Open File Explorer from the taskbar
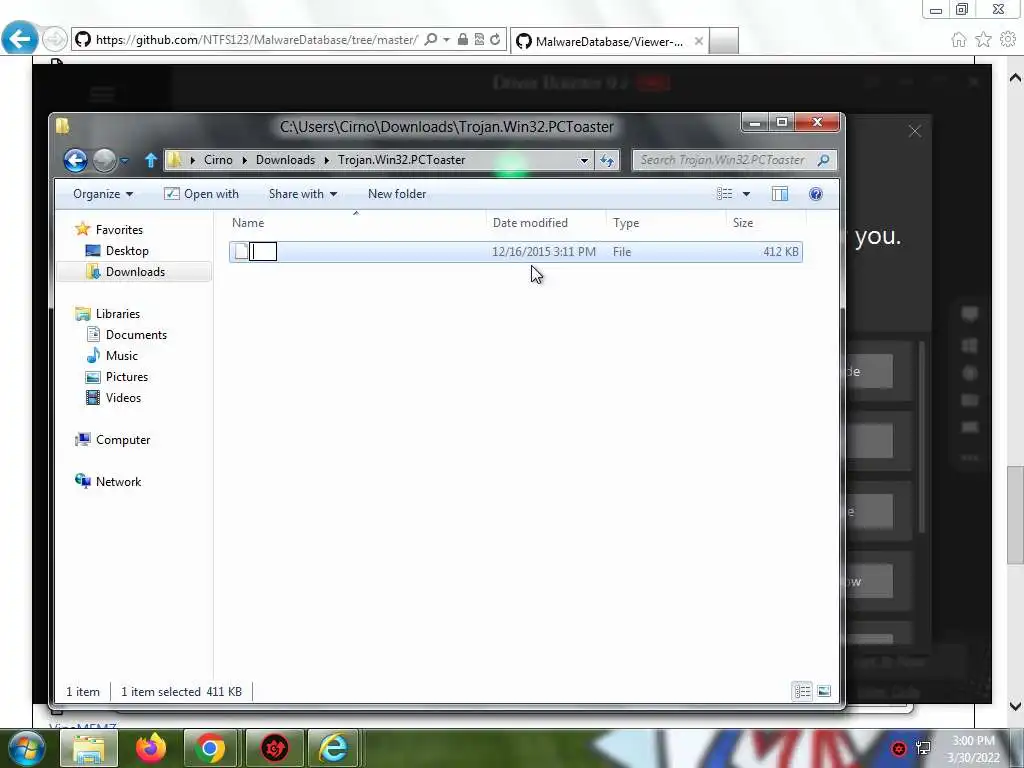 tap(89, 748)
